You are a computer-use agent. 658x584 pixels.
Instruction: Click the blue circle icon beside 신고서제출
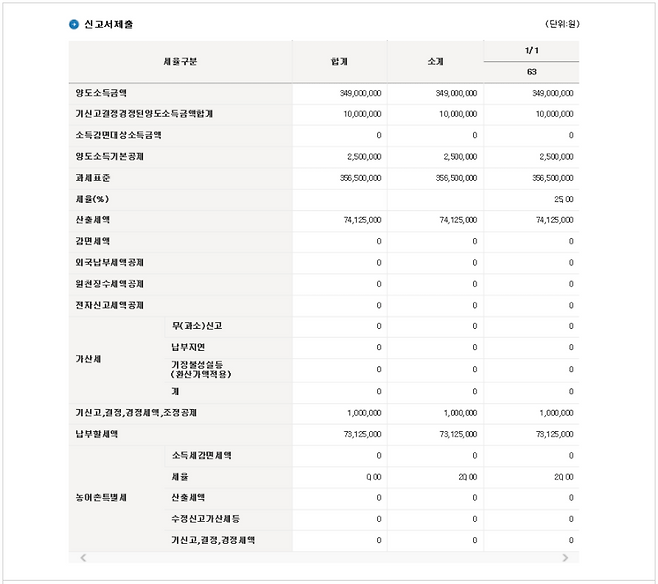(x=74, y=24)
